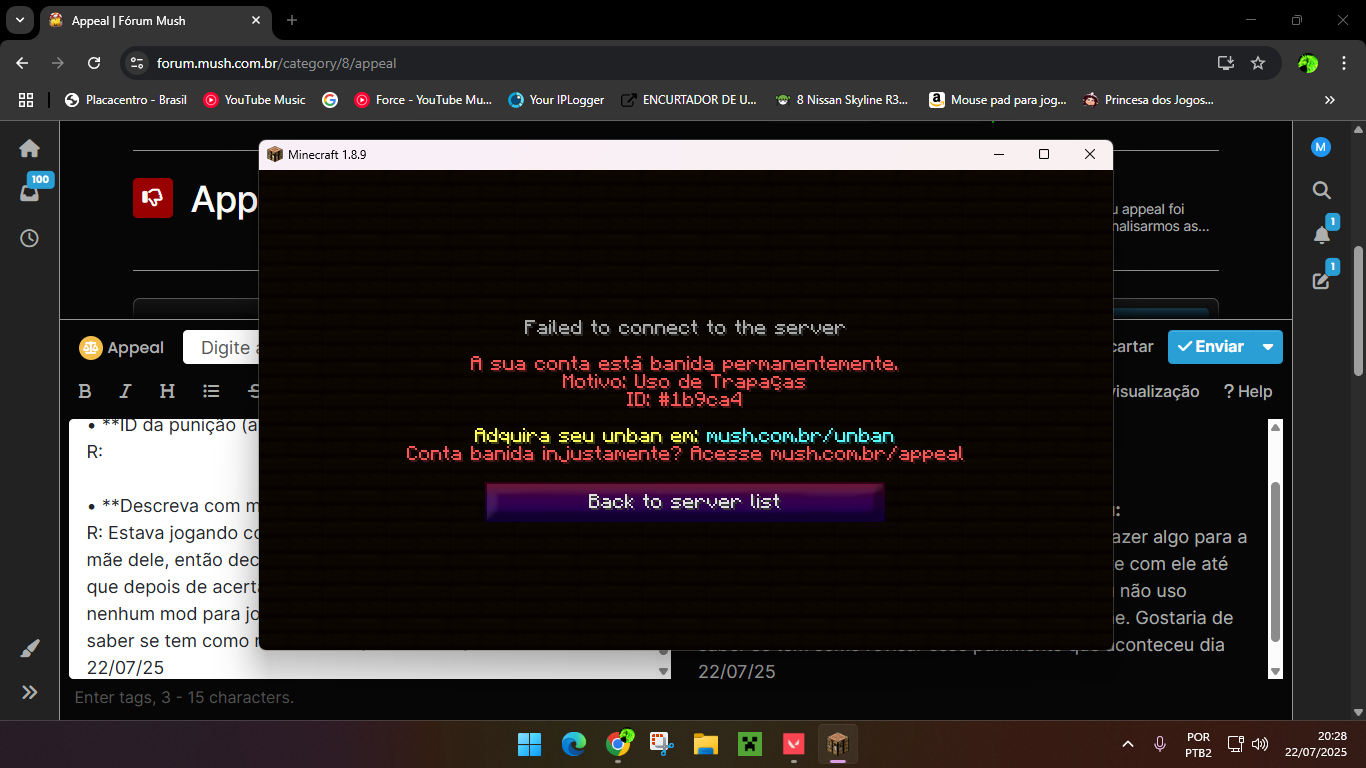Select the Appeal | Fórum Mush tab
The image size is (1366, 768).
click(x=155, y=20)
